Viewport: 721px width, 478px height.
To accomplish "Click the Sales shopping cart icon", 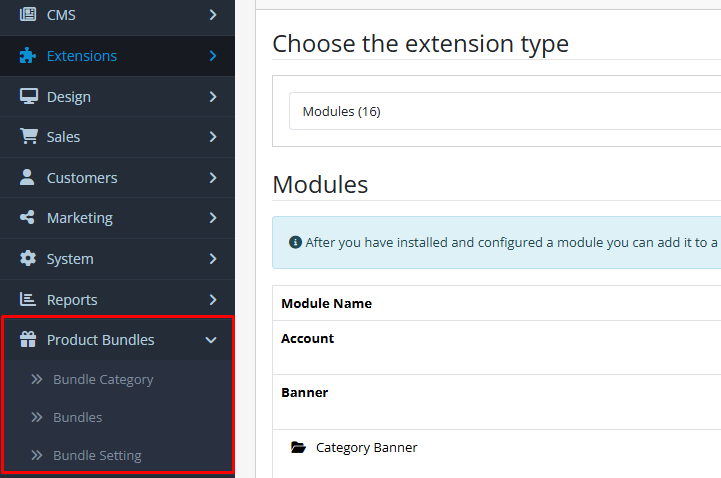I will [x=28, y=137].
